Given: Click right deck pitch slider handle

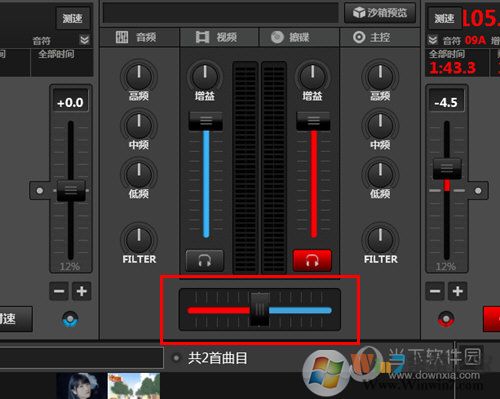Looking at the screenshot, I should point(447,169).
